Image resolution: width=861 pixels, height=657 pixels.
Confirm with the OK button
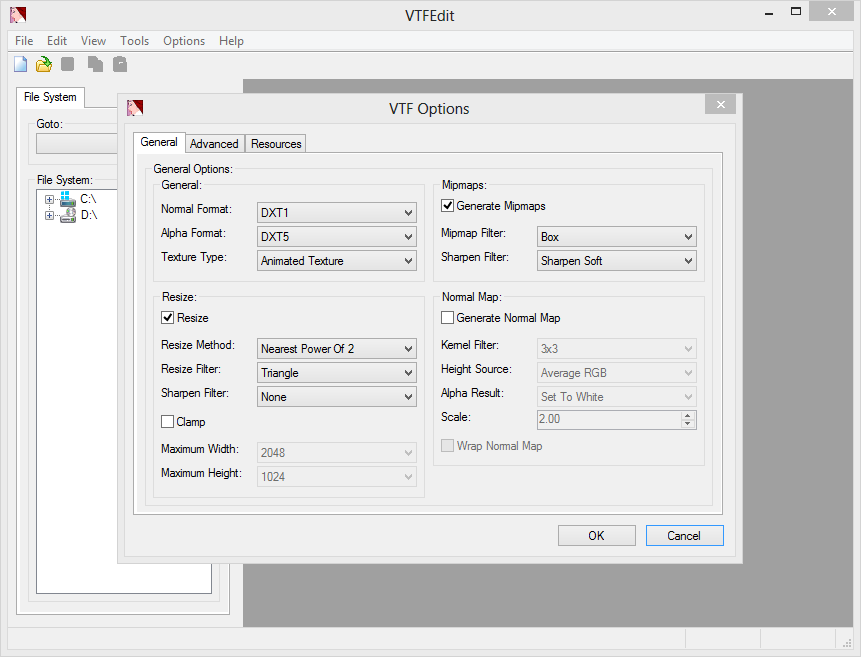[596, 536]
